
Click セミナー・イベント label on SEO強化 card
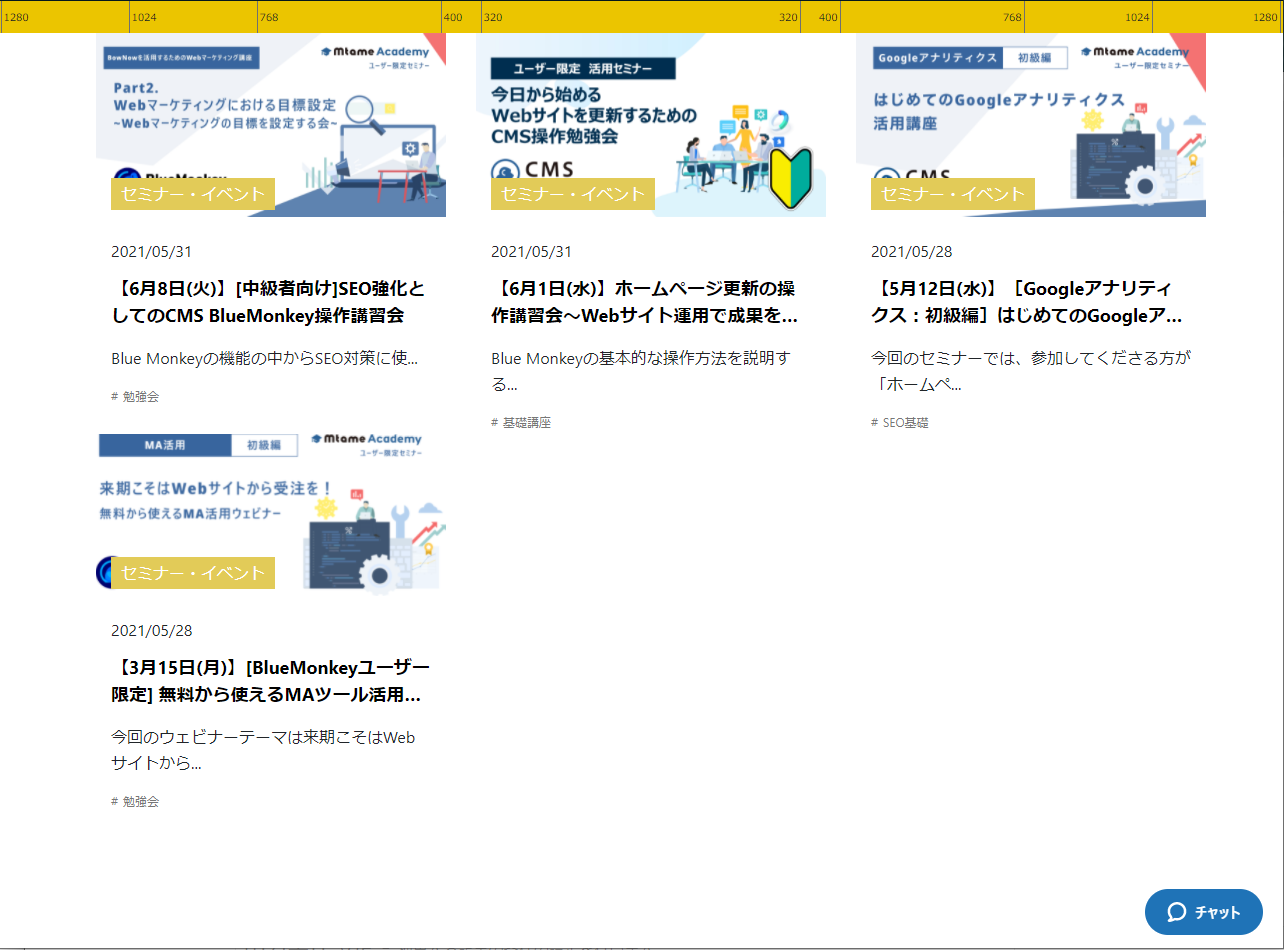(193, 194)
